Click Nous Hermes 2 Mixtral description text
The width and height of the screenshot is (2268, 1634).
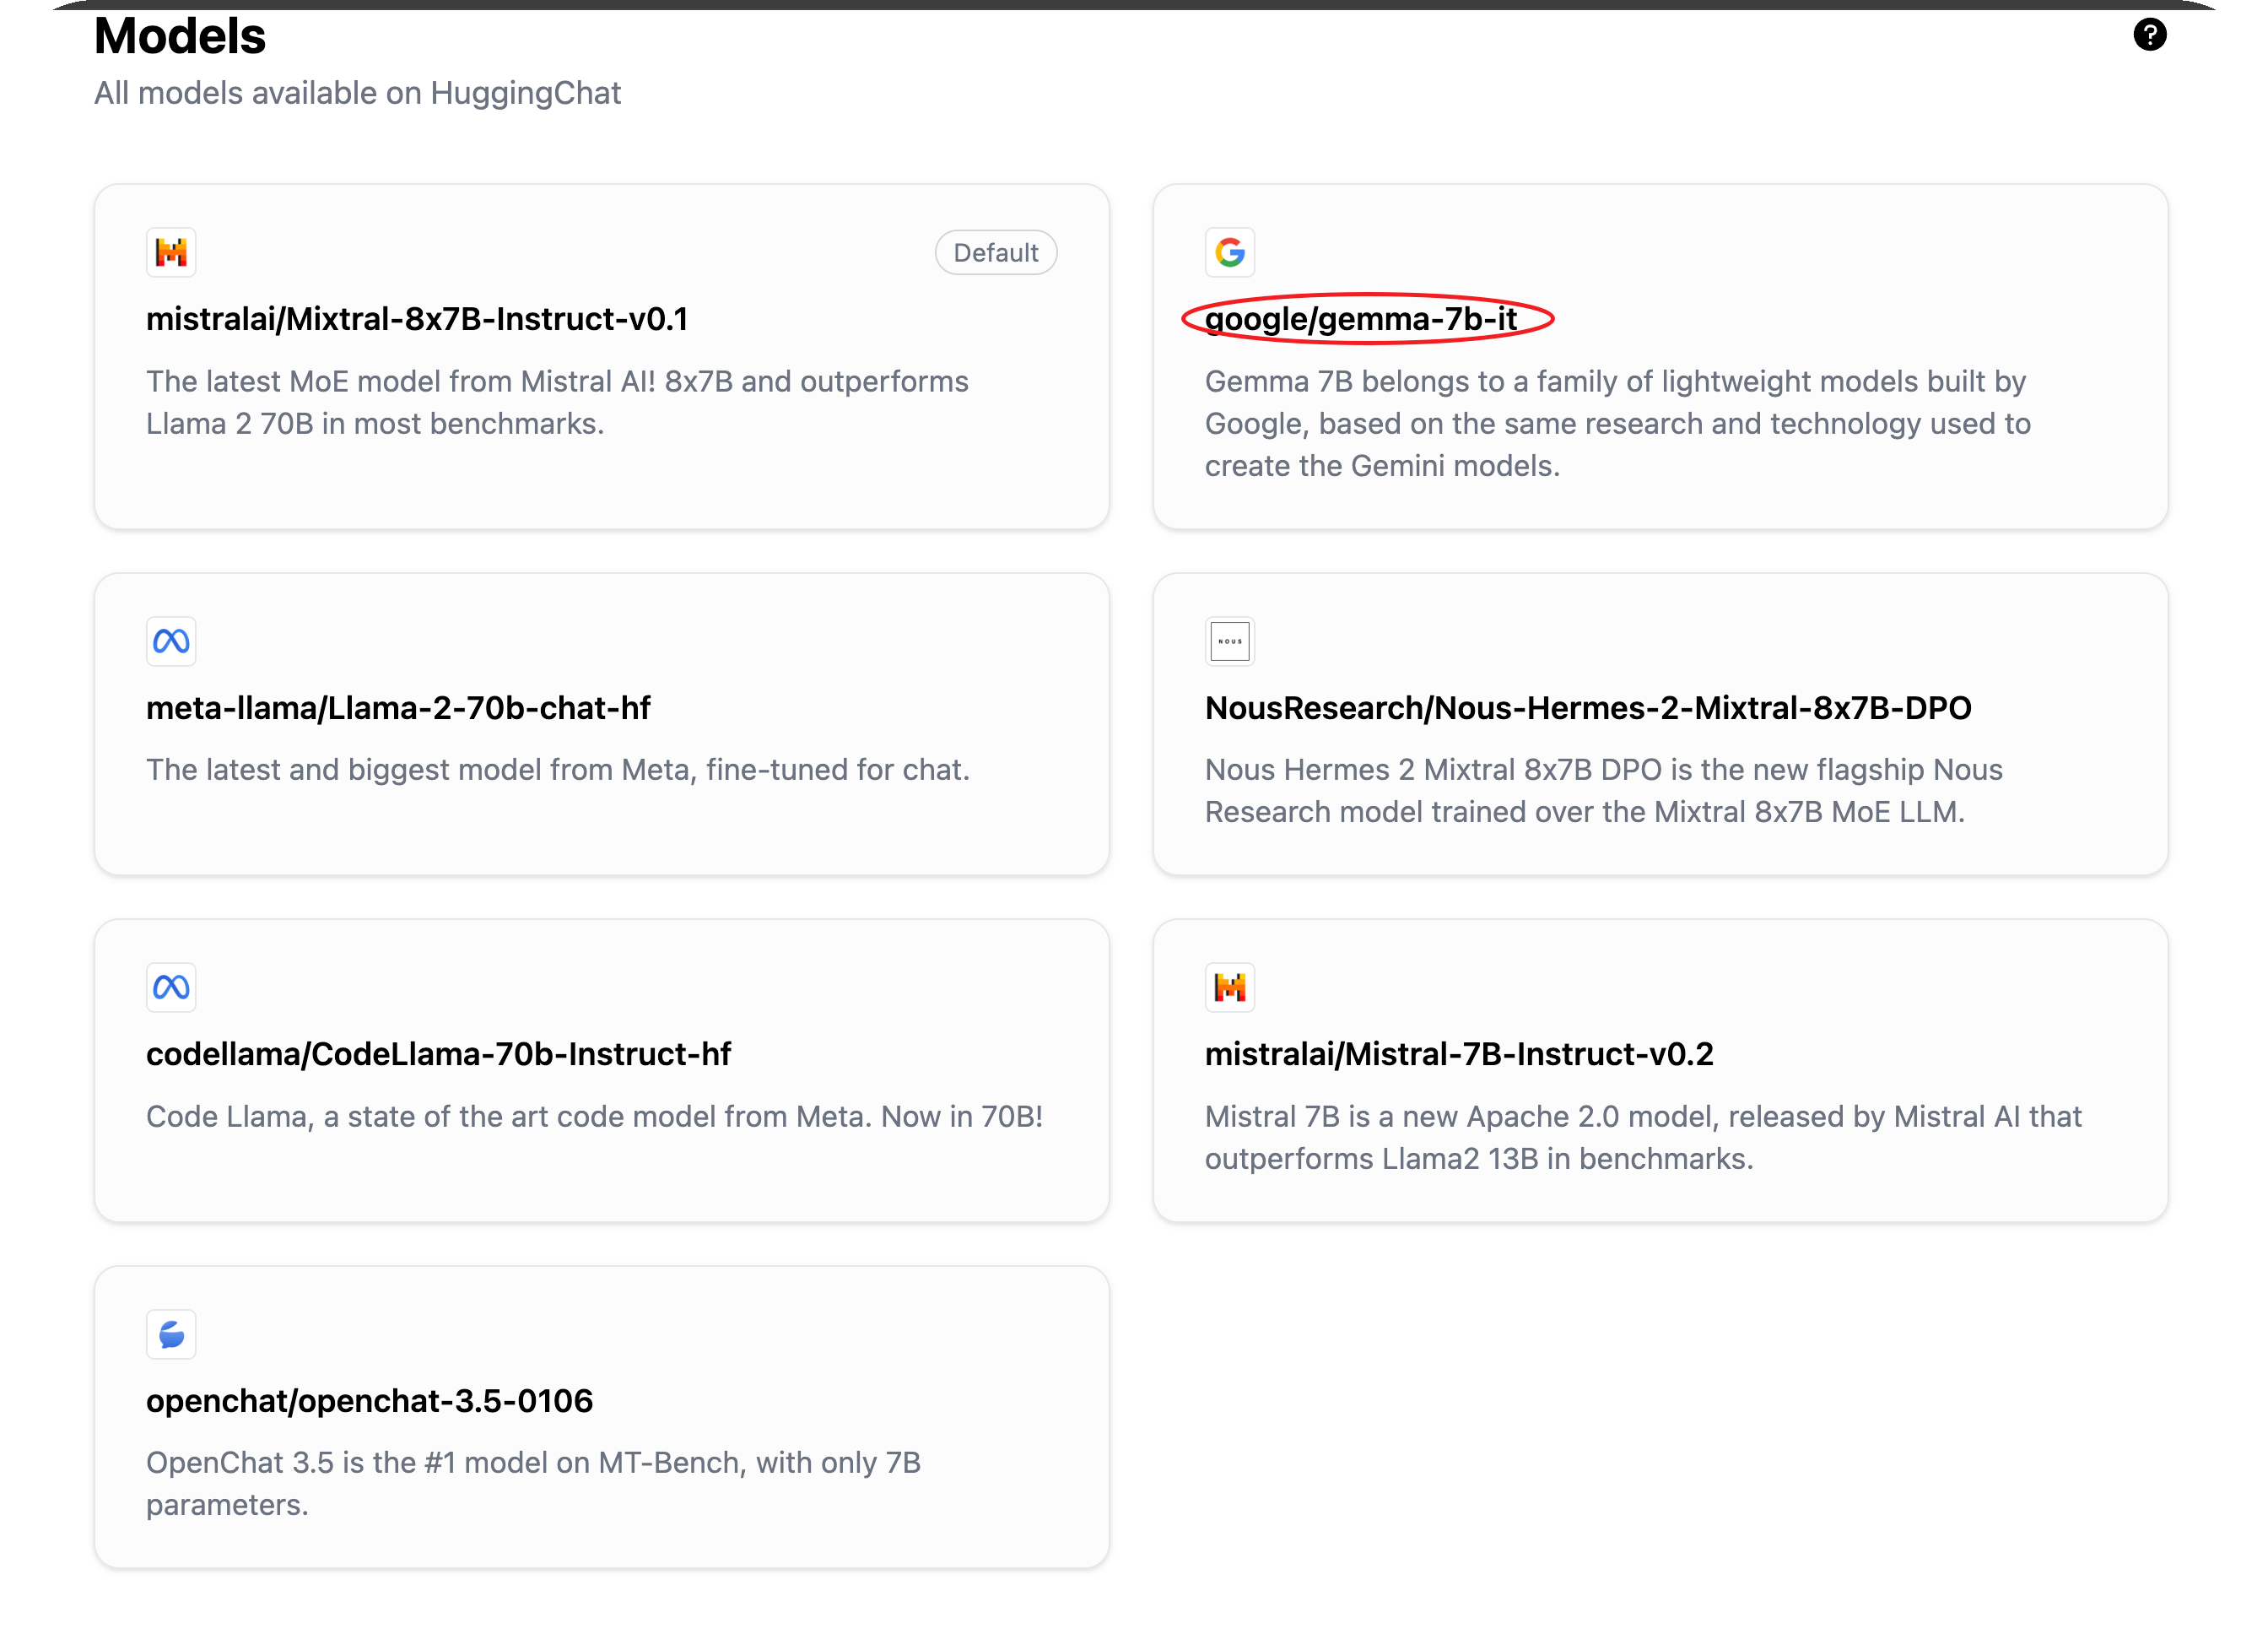pos(1603,791)
